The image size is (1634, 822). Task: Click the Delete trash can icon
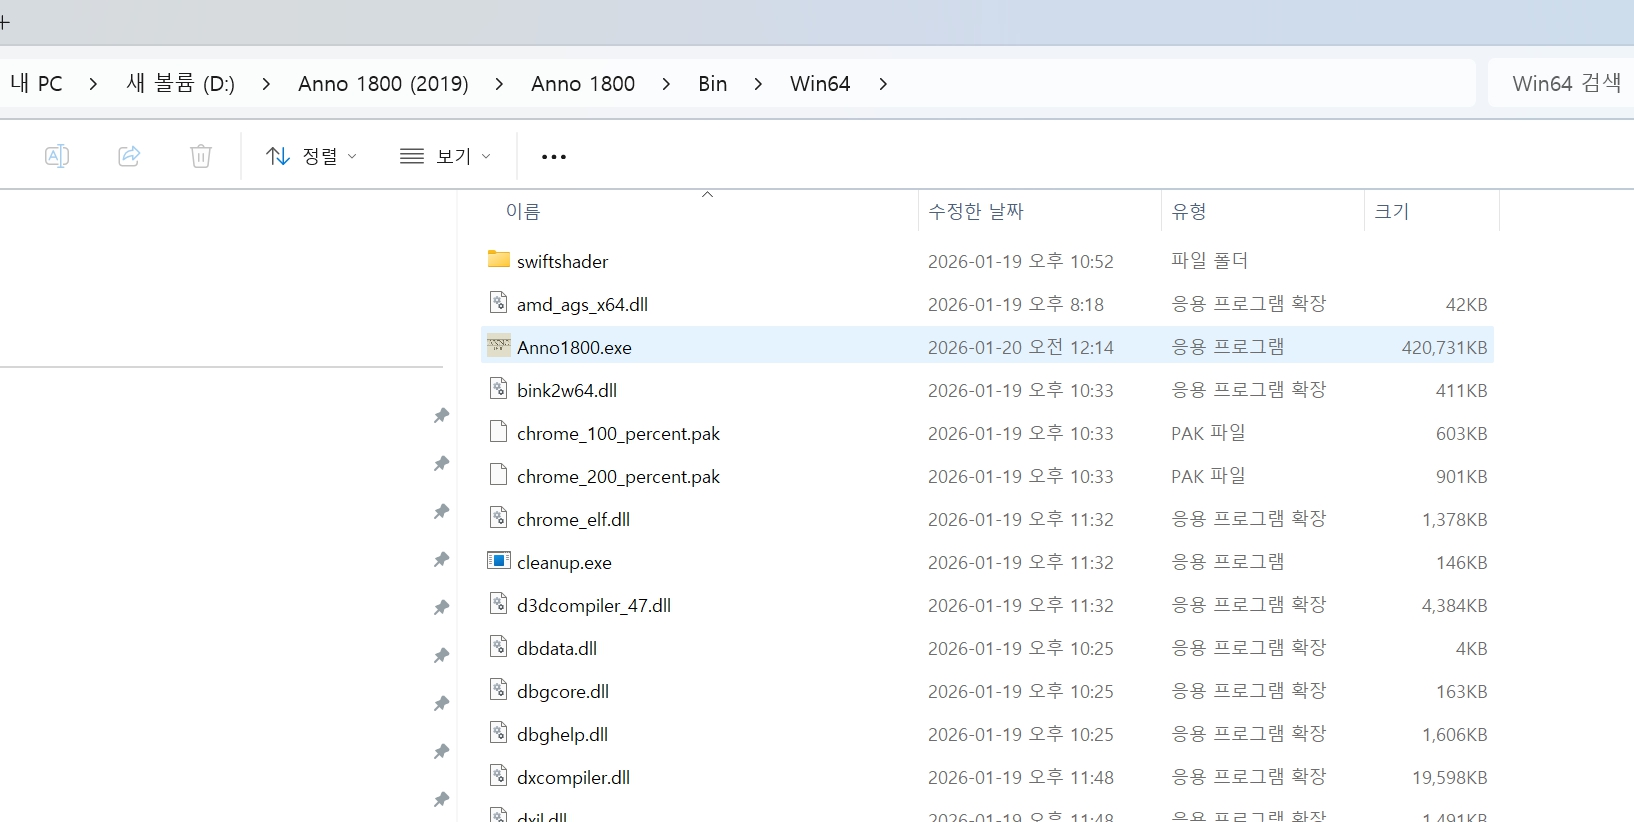[x=201, y=156]
